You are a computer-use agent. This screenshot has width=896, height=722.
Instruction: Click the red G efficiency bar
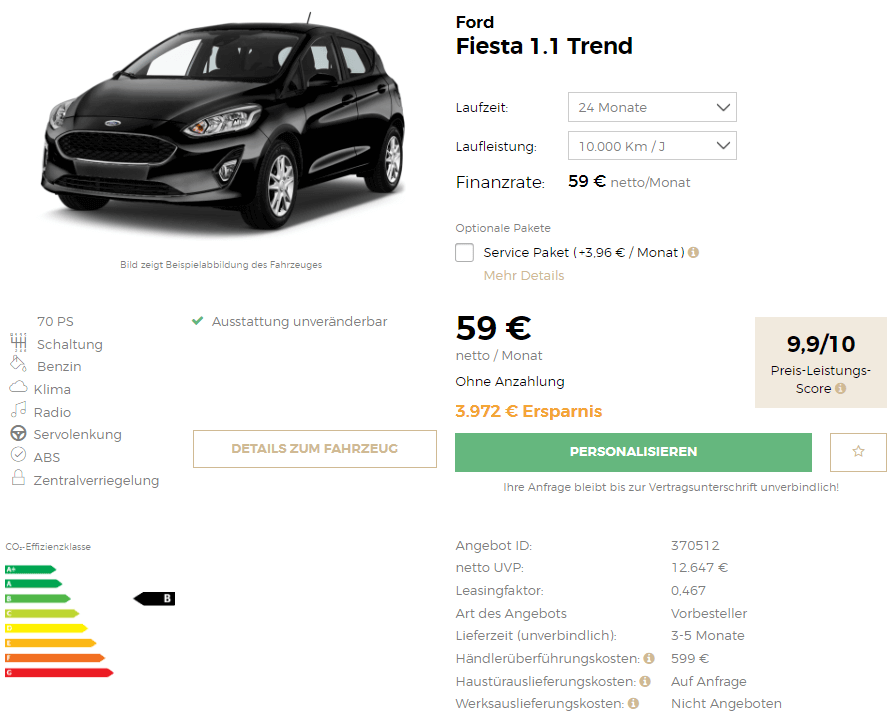coord(59,673)
